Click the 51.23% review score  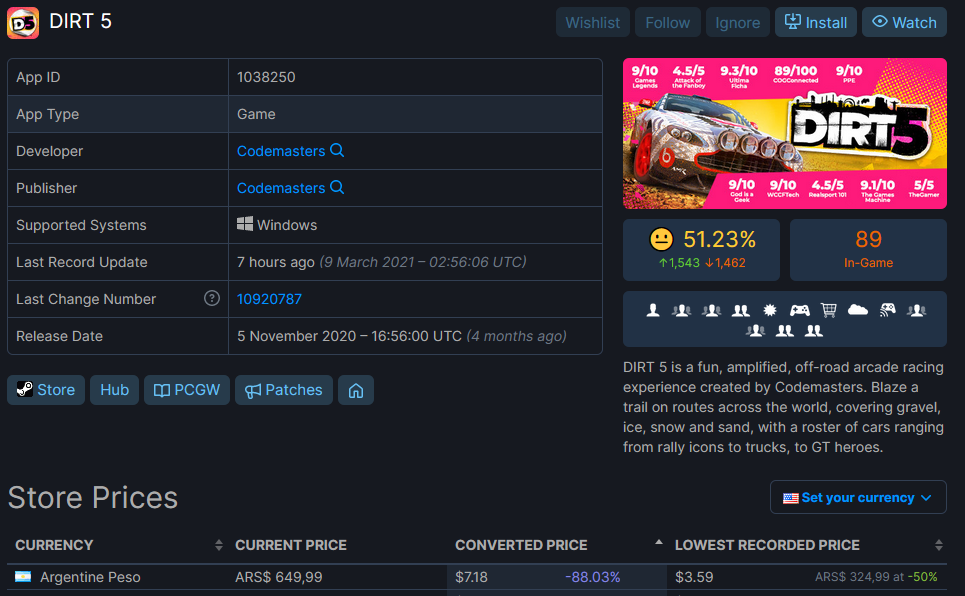[x=719, y=240]
